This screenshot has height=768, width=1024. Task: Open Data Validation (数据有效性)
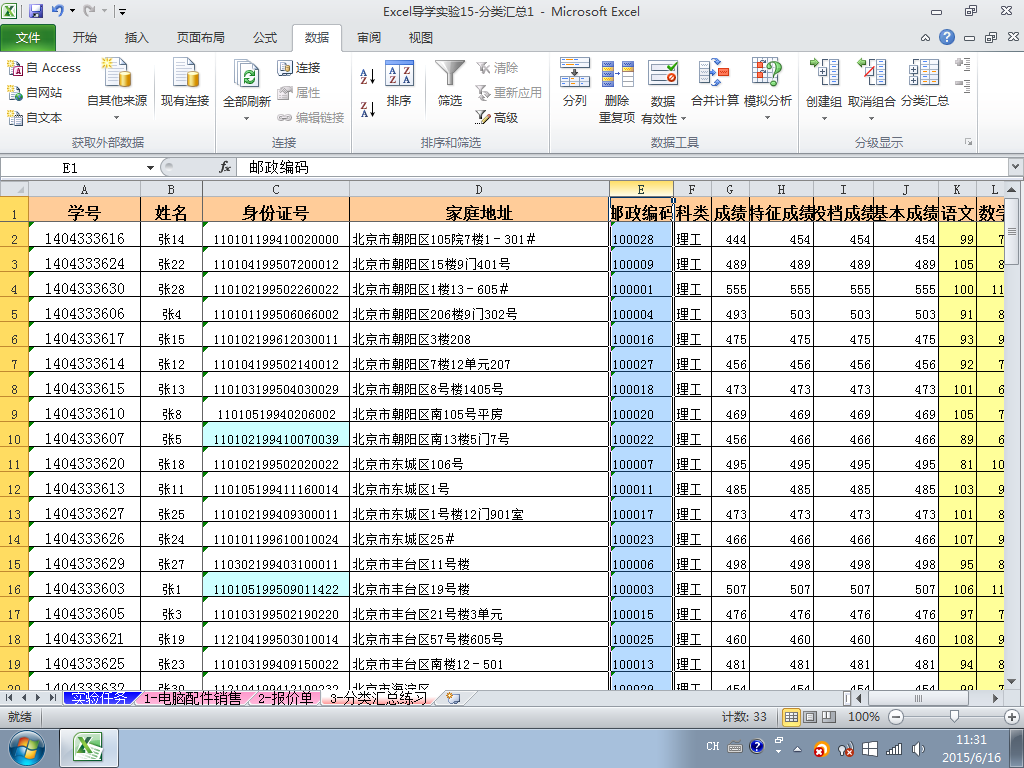tap(663, 90)
